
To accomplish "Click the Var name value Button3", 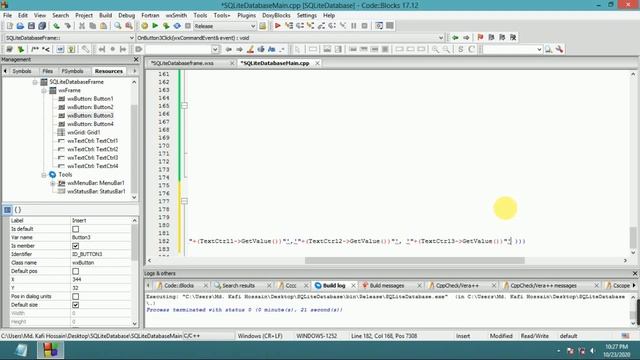I will pos(100,237).
